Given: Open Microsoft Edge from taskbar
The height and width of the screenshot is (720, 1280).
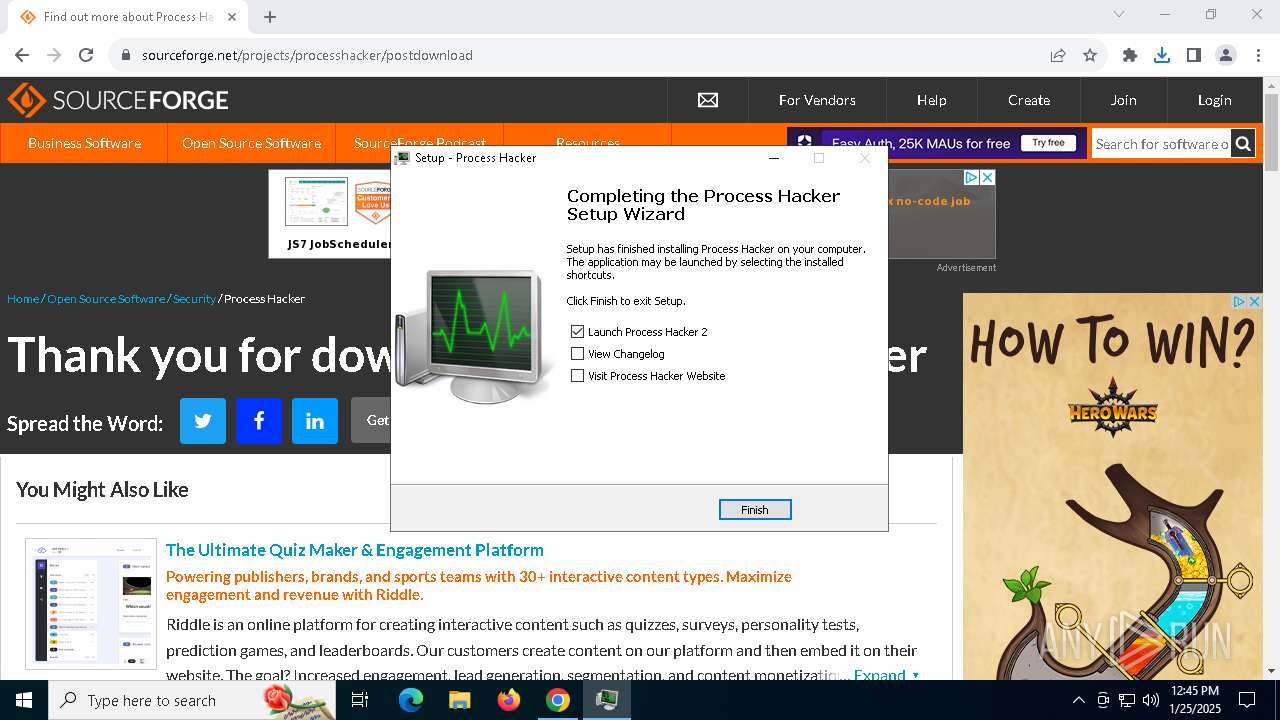Looking at the screenshot, I should (x=411, y=700).
